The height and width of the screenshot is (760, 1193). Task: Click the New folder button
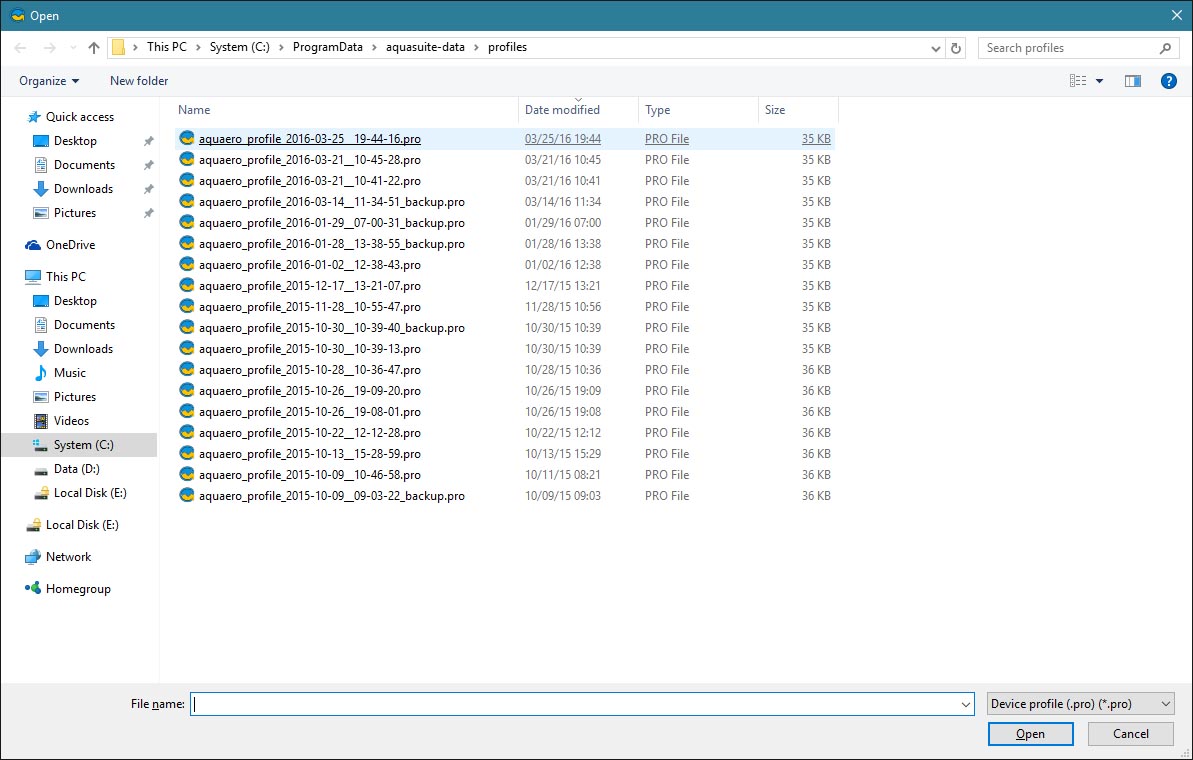139,81
